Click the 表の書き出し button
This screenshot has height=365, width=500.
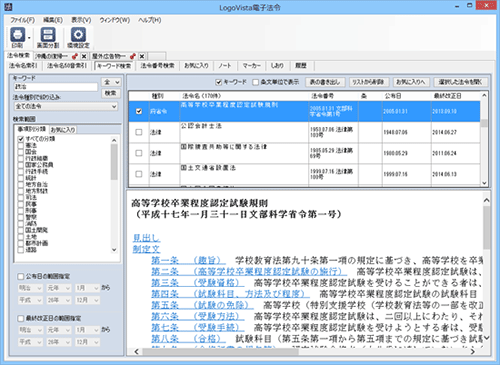point(325,82)
